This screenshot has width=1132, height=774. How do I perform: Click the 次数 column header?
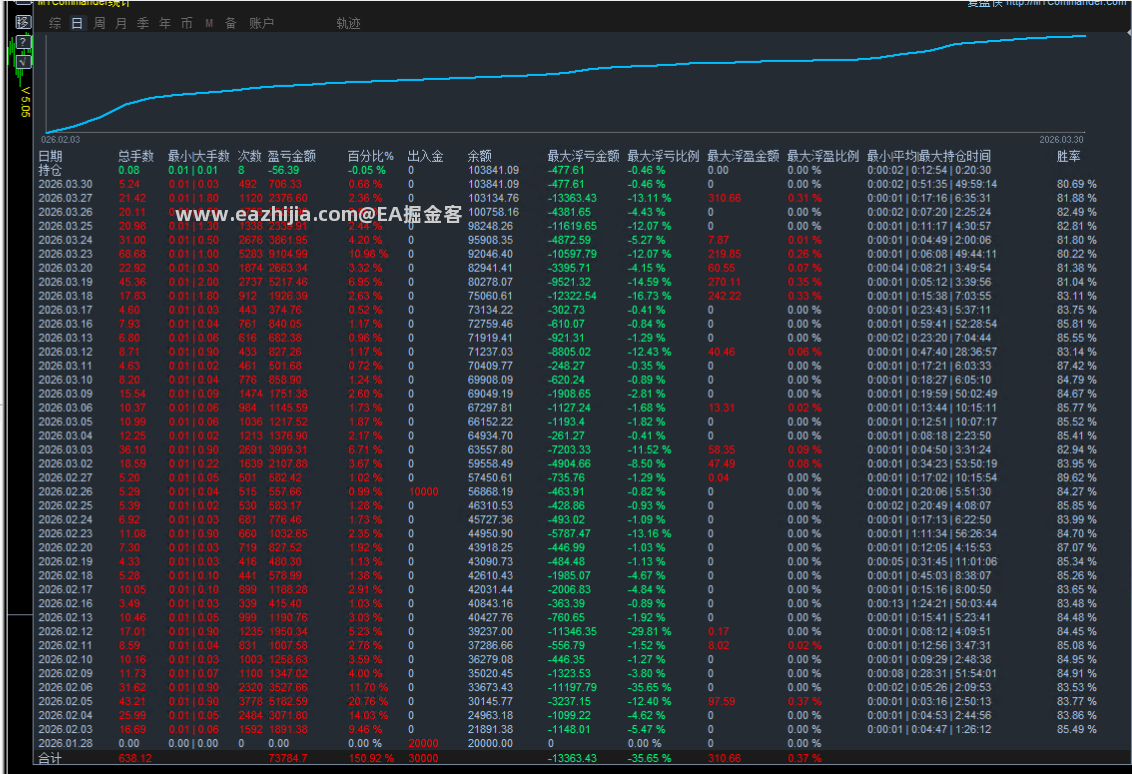[250, 156]
